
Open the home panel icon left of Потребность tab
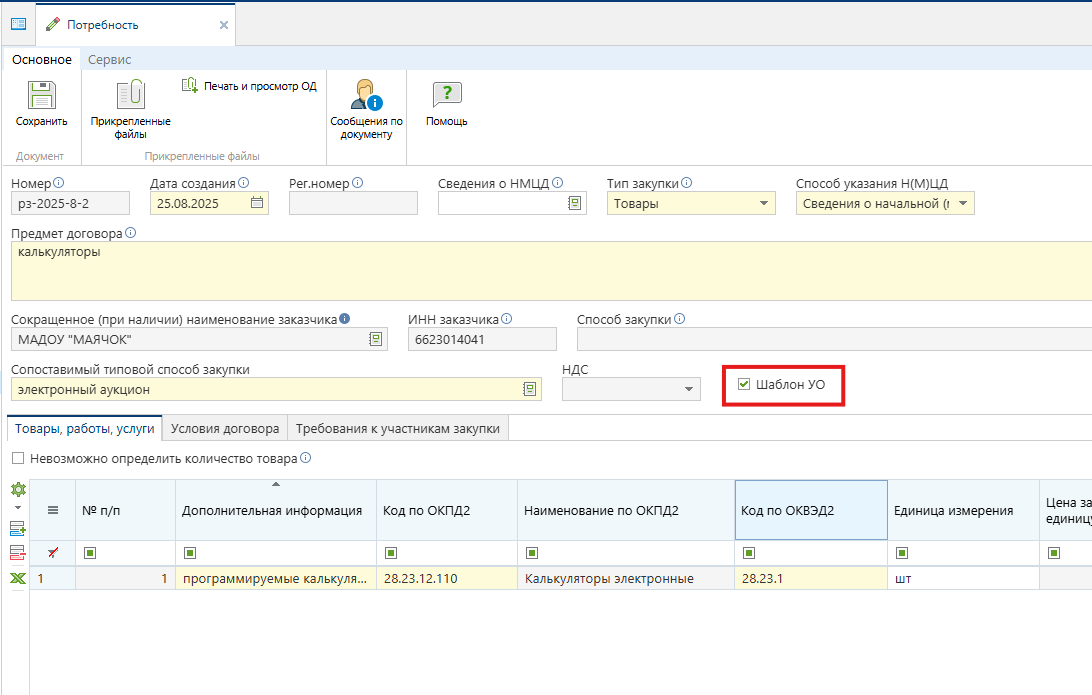pyautogui.click(x=18, y=24)
